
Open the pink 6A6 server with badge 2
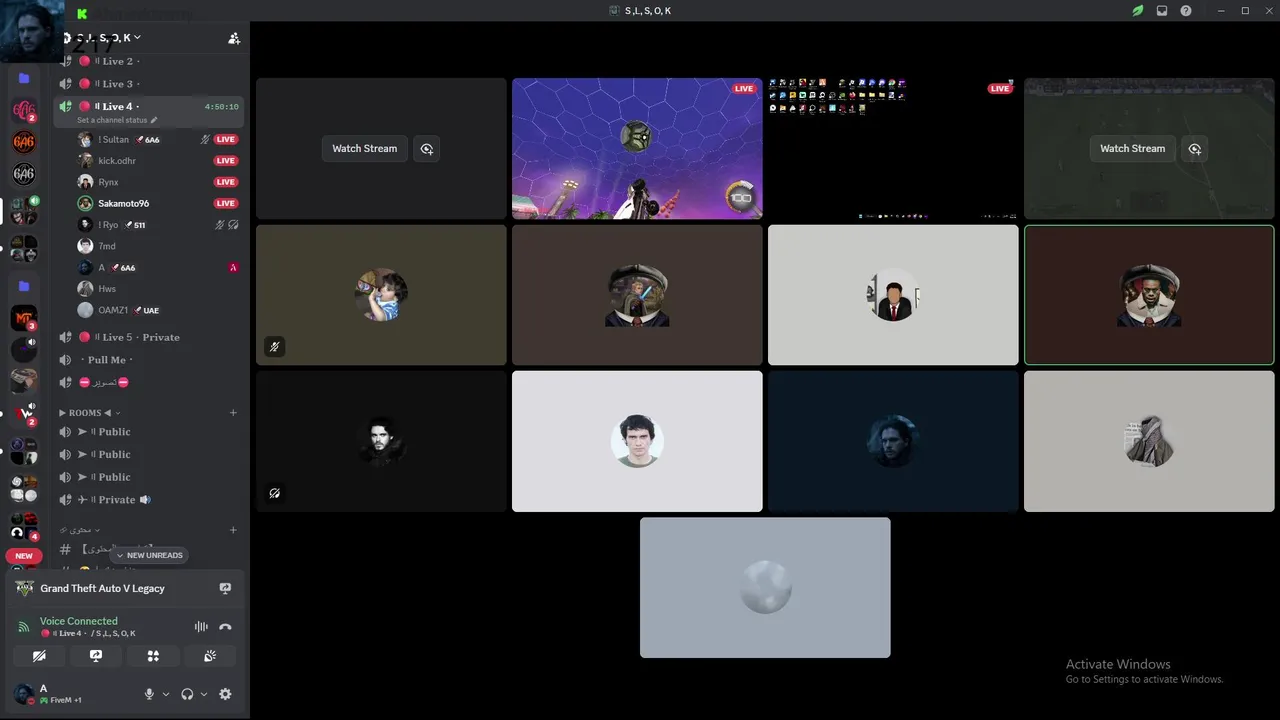point(24,111)
